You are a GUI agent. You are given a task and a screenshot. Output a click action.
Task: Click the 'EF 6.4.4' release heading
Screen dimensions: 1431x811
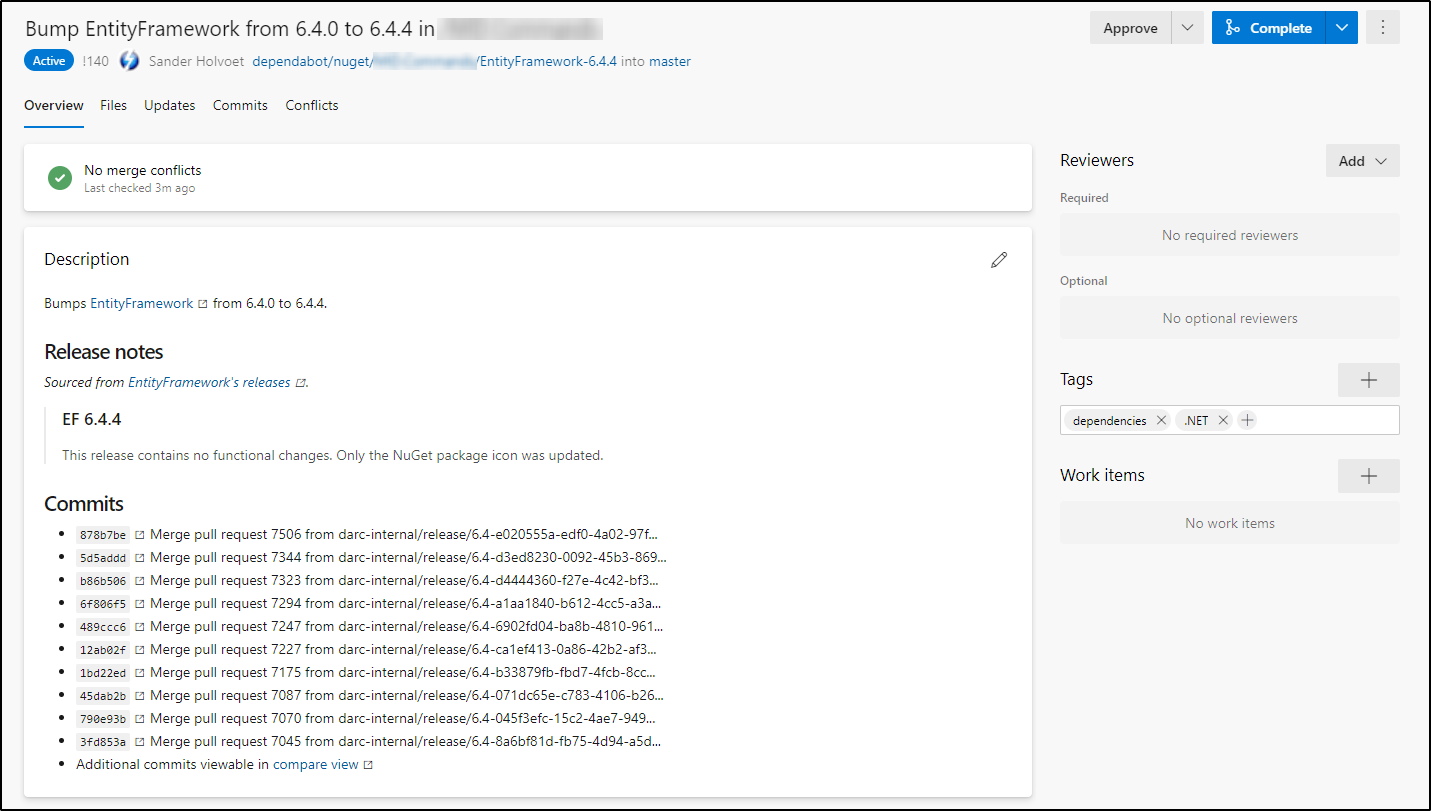(92, 419)
